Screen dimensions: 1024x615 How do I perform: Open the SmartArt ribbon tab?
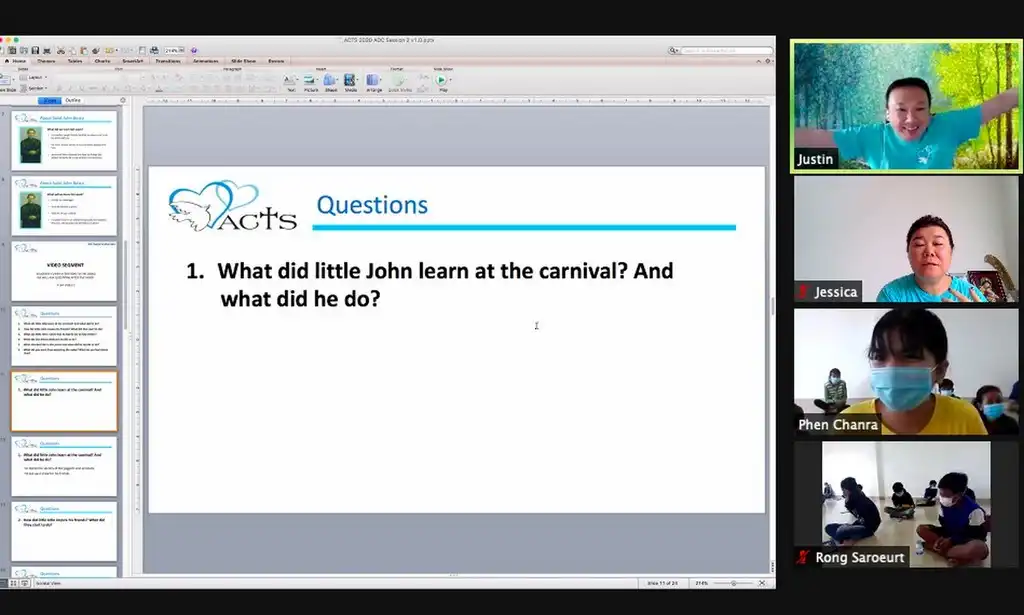[133, 61]
